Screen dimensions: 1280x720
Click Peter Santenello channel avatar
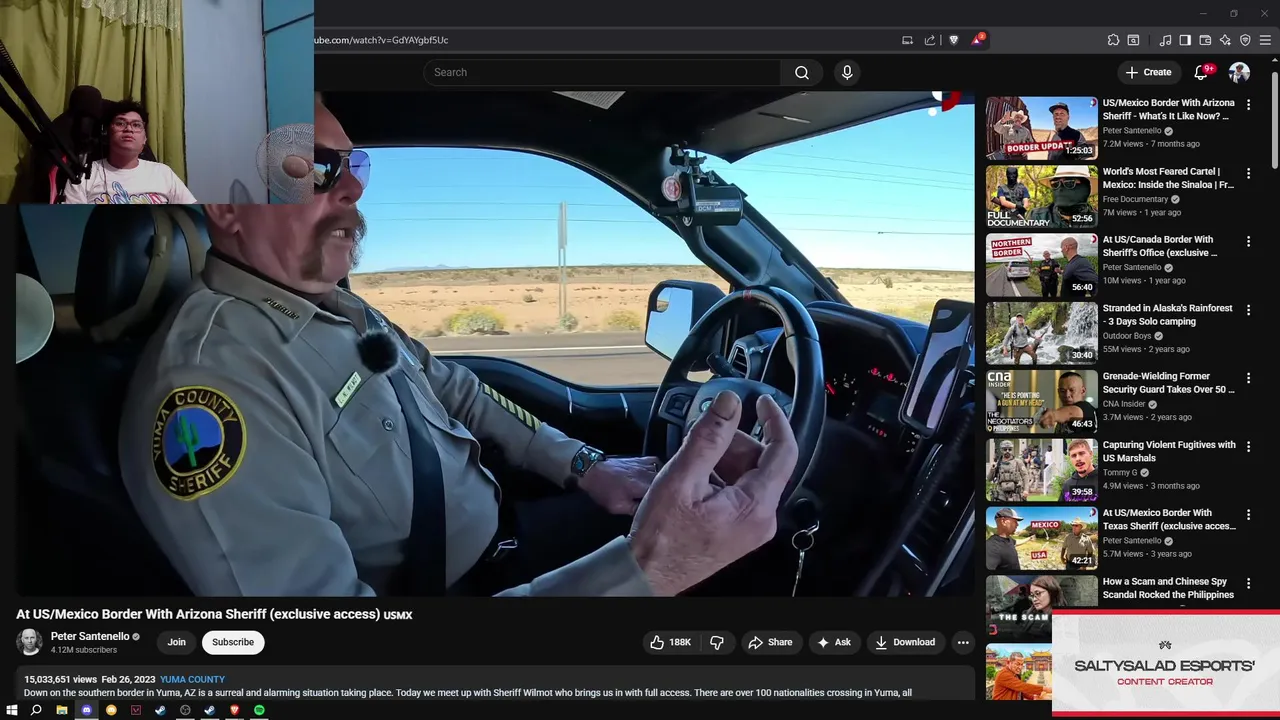click(30, 642)
